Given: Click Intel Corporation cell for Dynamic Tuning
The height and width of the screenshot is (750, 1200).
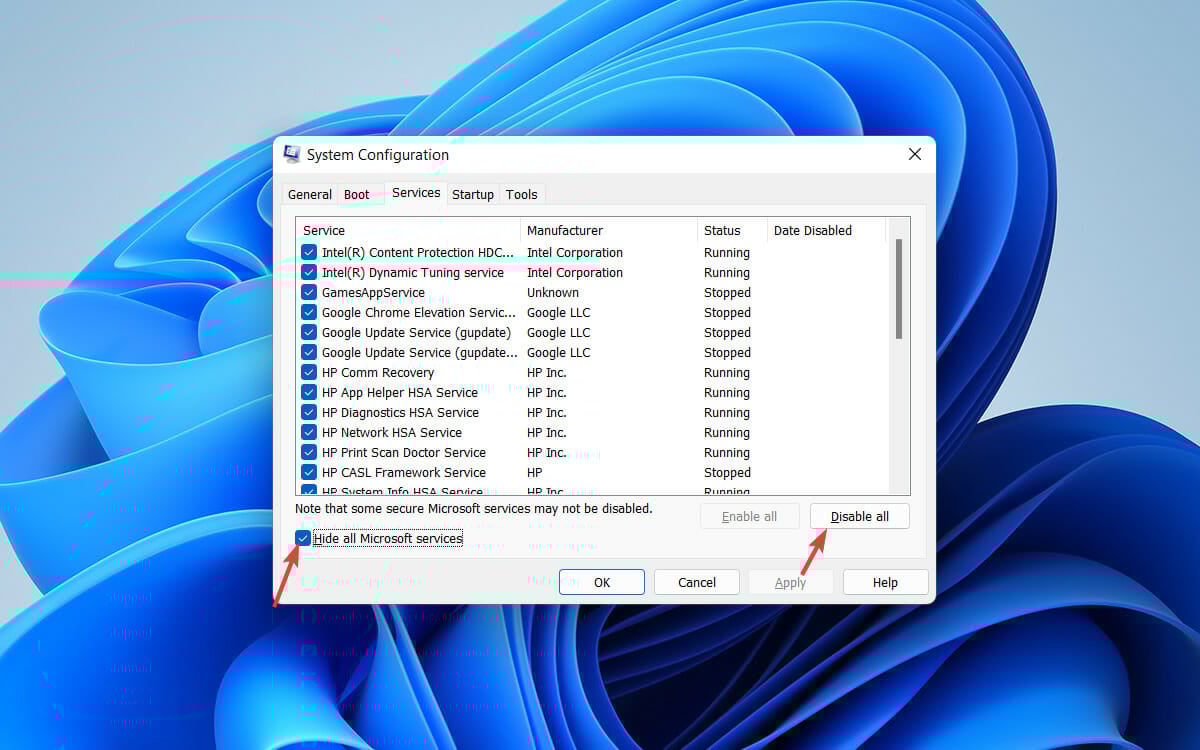Looking at the screenshot, I should pyautogui.click(x=575, y=273).
